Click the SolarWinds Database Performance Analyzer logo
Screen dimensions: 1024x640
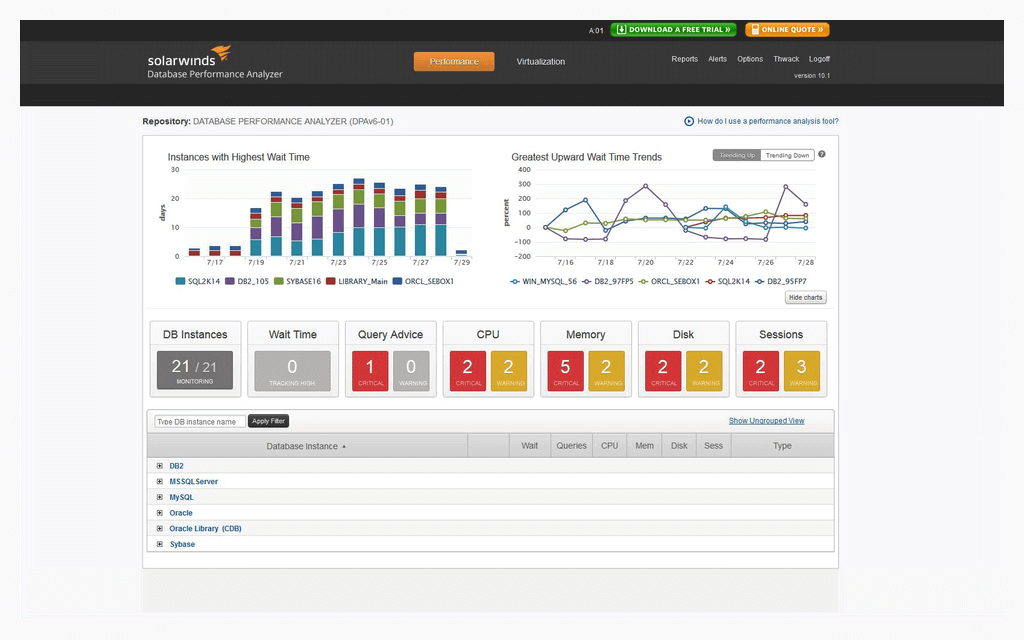[214, 63]
